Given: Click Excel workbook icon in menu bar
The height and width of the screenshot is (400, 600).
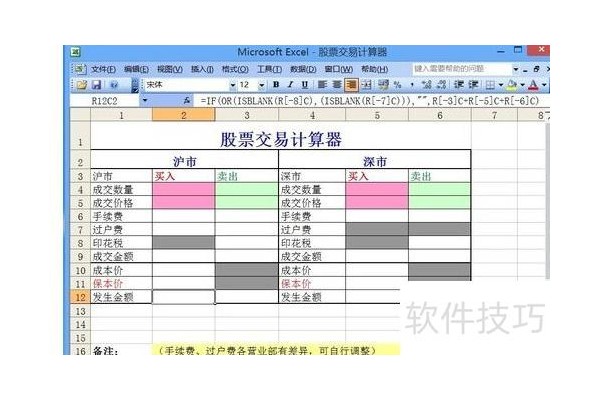Looking at the screenshot, I should pos(79,69).
